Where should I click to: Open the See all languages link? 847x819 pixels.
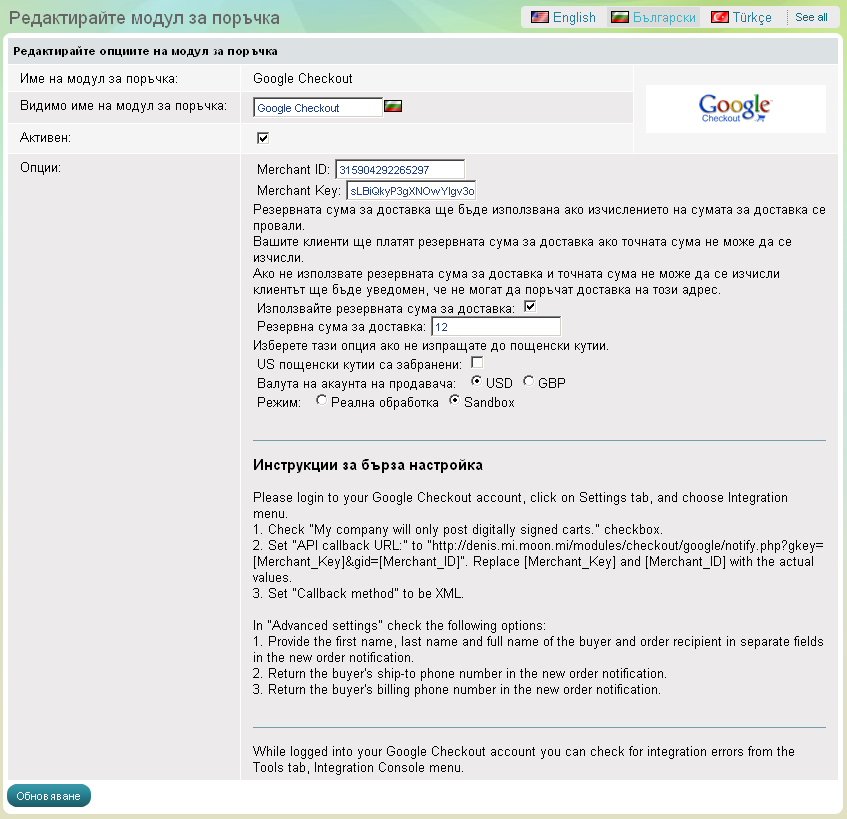click(811, 17)
